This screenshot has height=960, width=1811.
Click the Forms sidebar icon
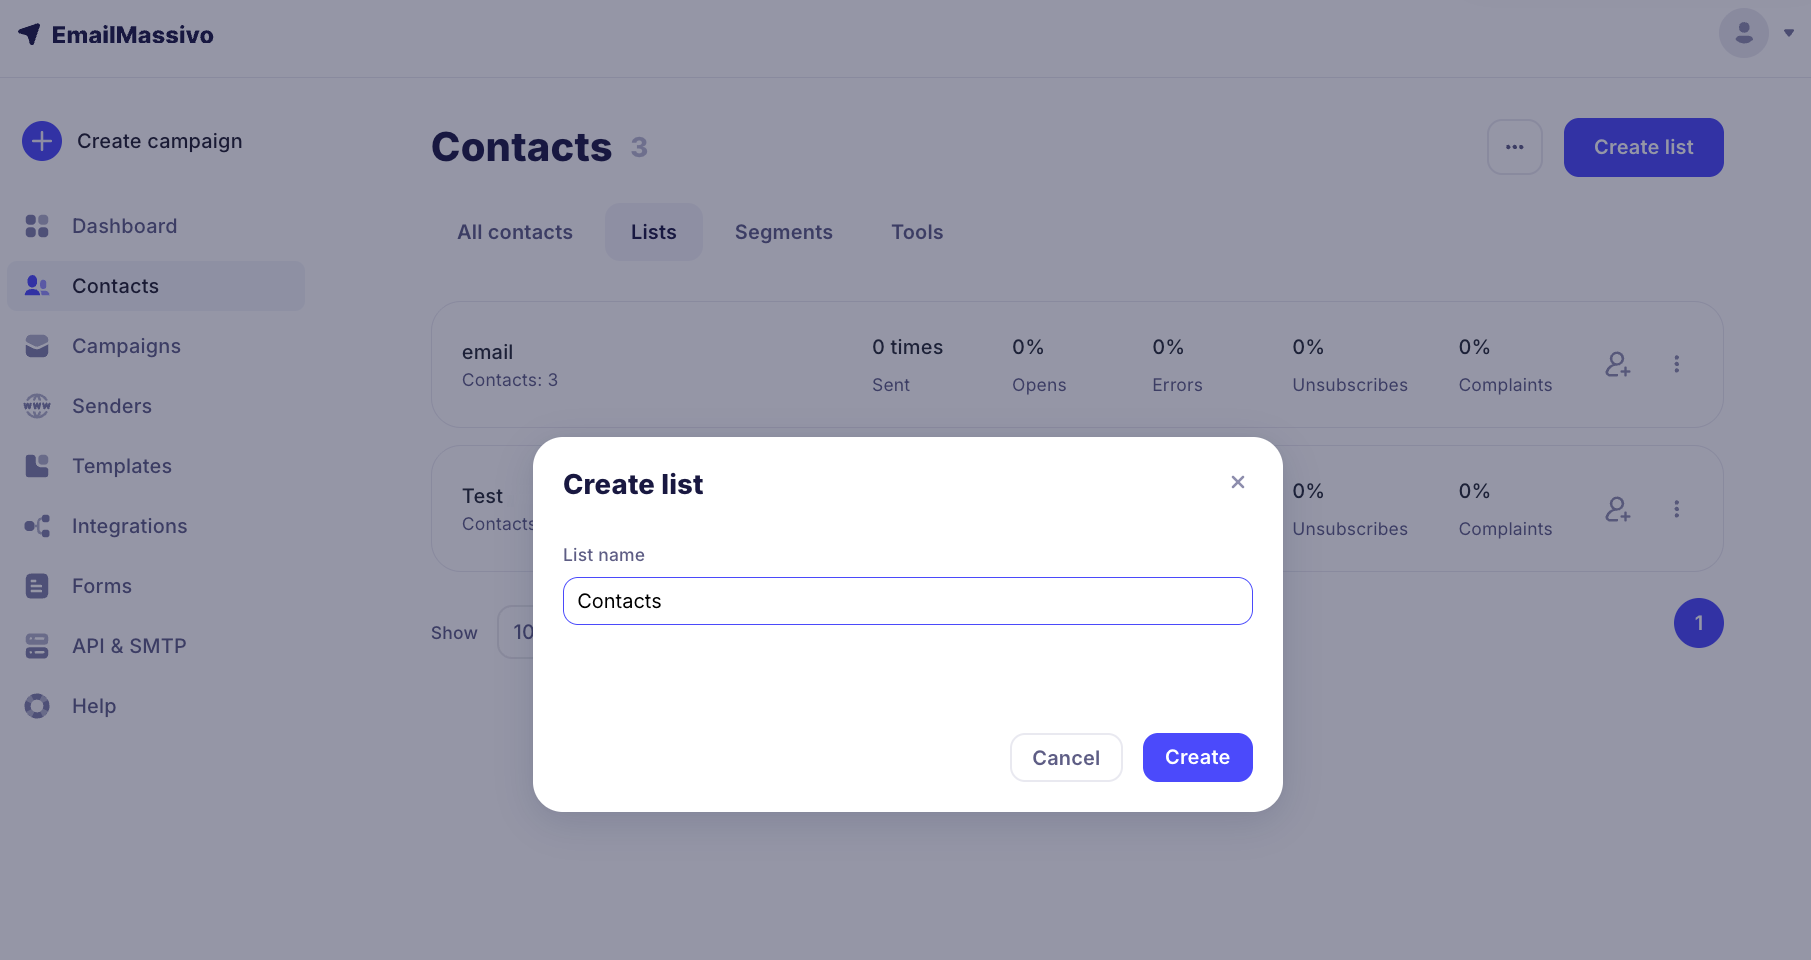pyautogui.click(x=37, y=586)
